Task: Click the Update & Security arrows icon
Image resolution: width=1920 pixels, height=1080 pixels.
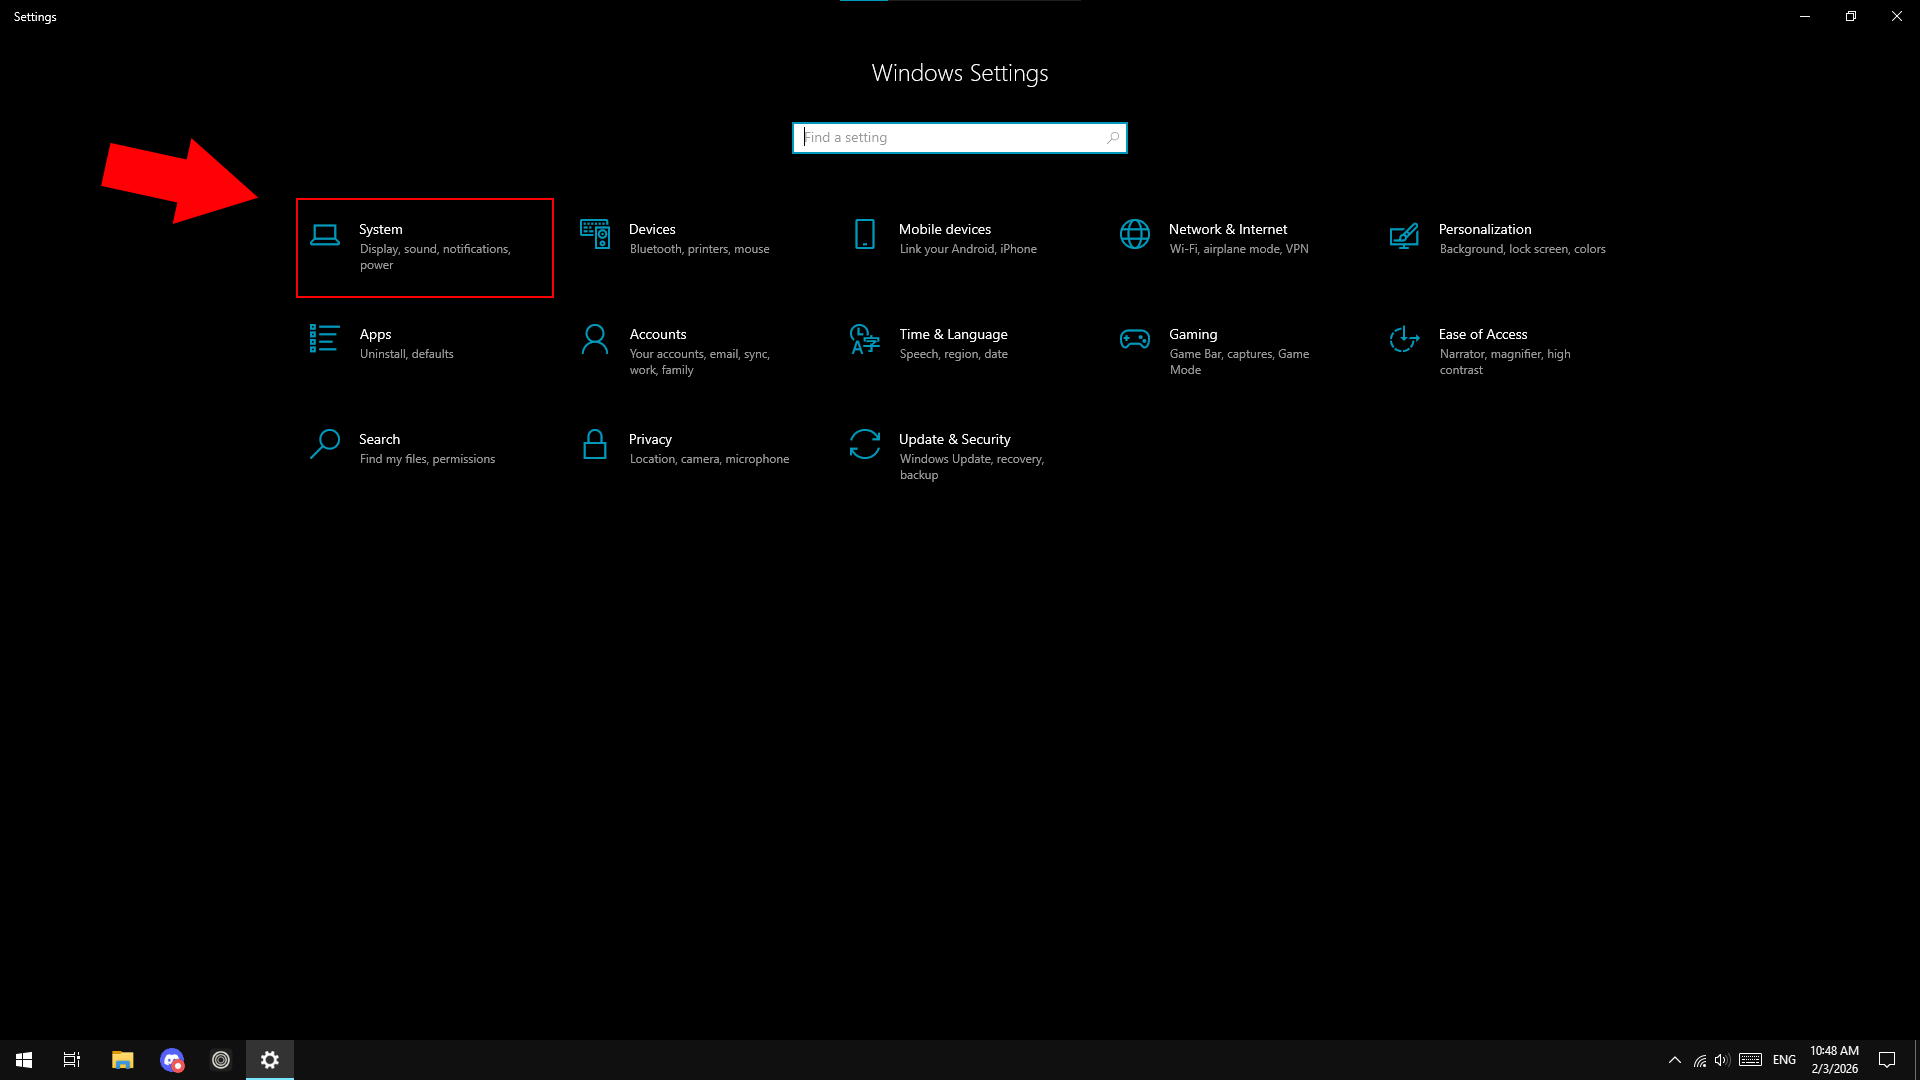Action: click(865, 445)
